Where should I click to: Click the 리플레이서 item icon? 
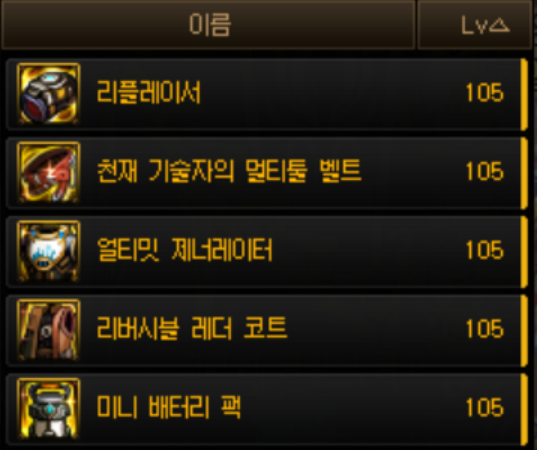click(x=49, y=93)
